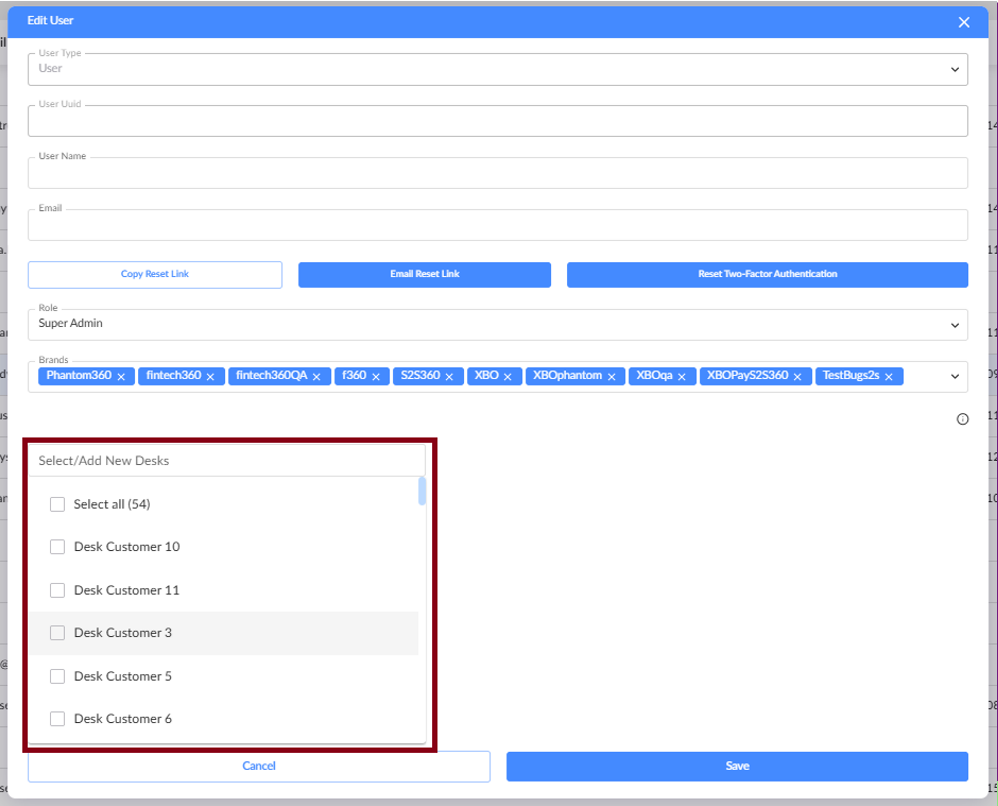Click the desks list scrollbar thumb
The height and width of the screenshot is (806, 998).
click(x=422, y=491)
